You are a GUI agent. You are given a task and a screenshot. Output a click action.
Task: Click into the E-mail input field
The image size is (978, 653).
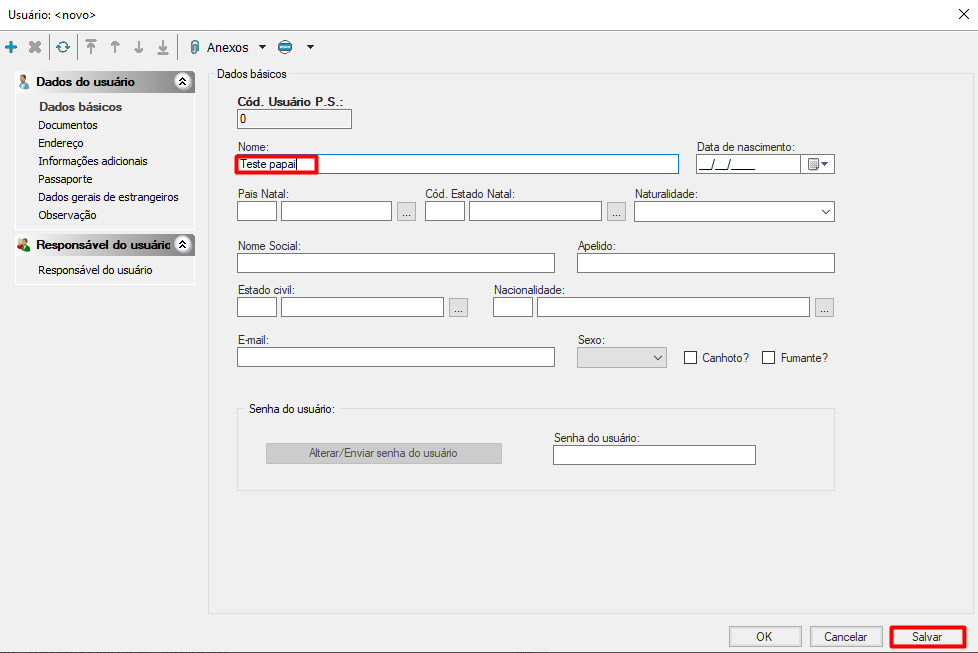pyautogui.click(x=395, y=358)
